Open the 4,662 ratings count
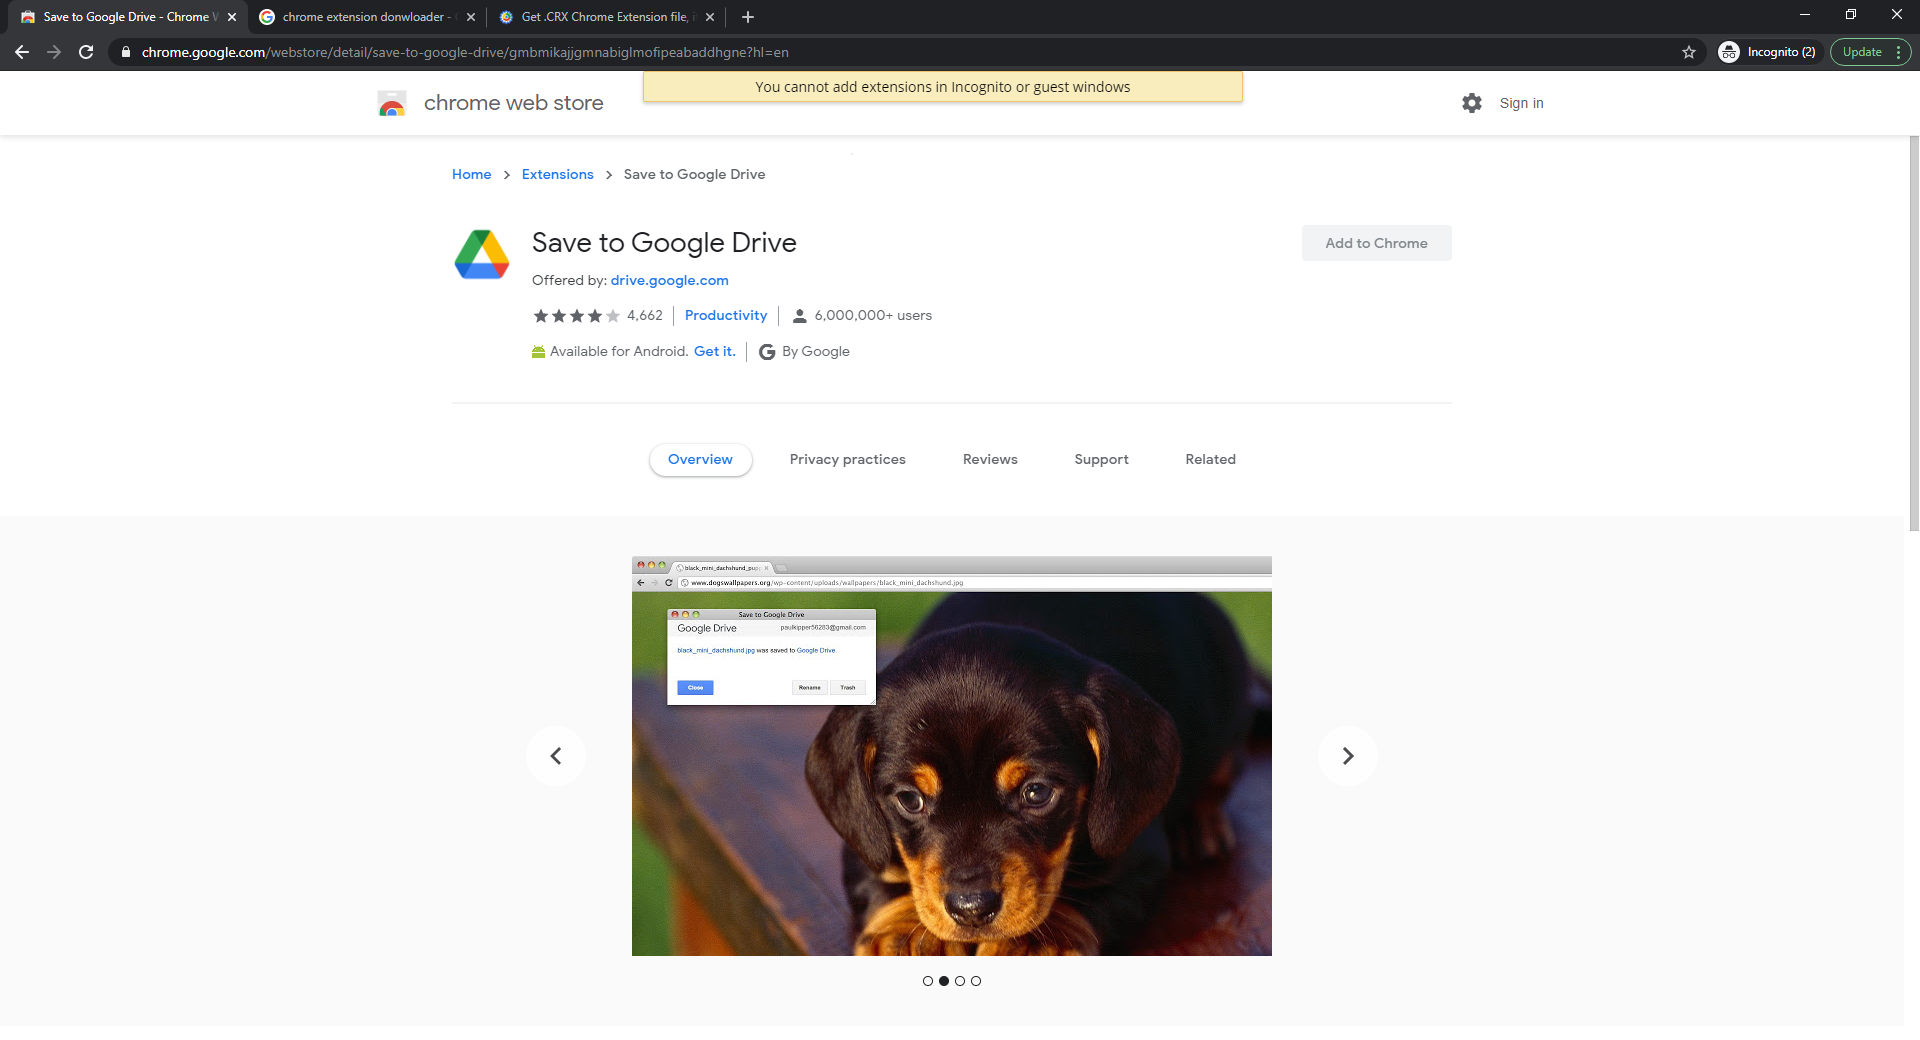Viewport: 1920px width, 1040px height. (x=644, y=315)
